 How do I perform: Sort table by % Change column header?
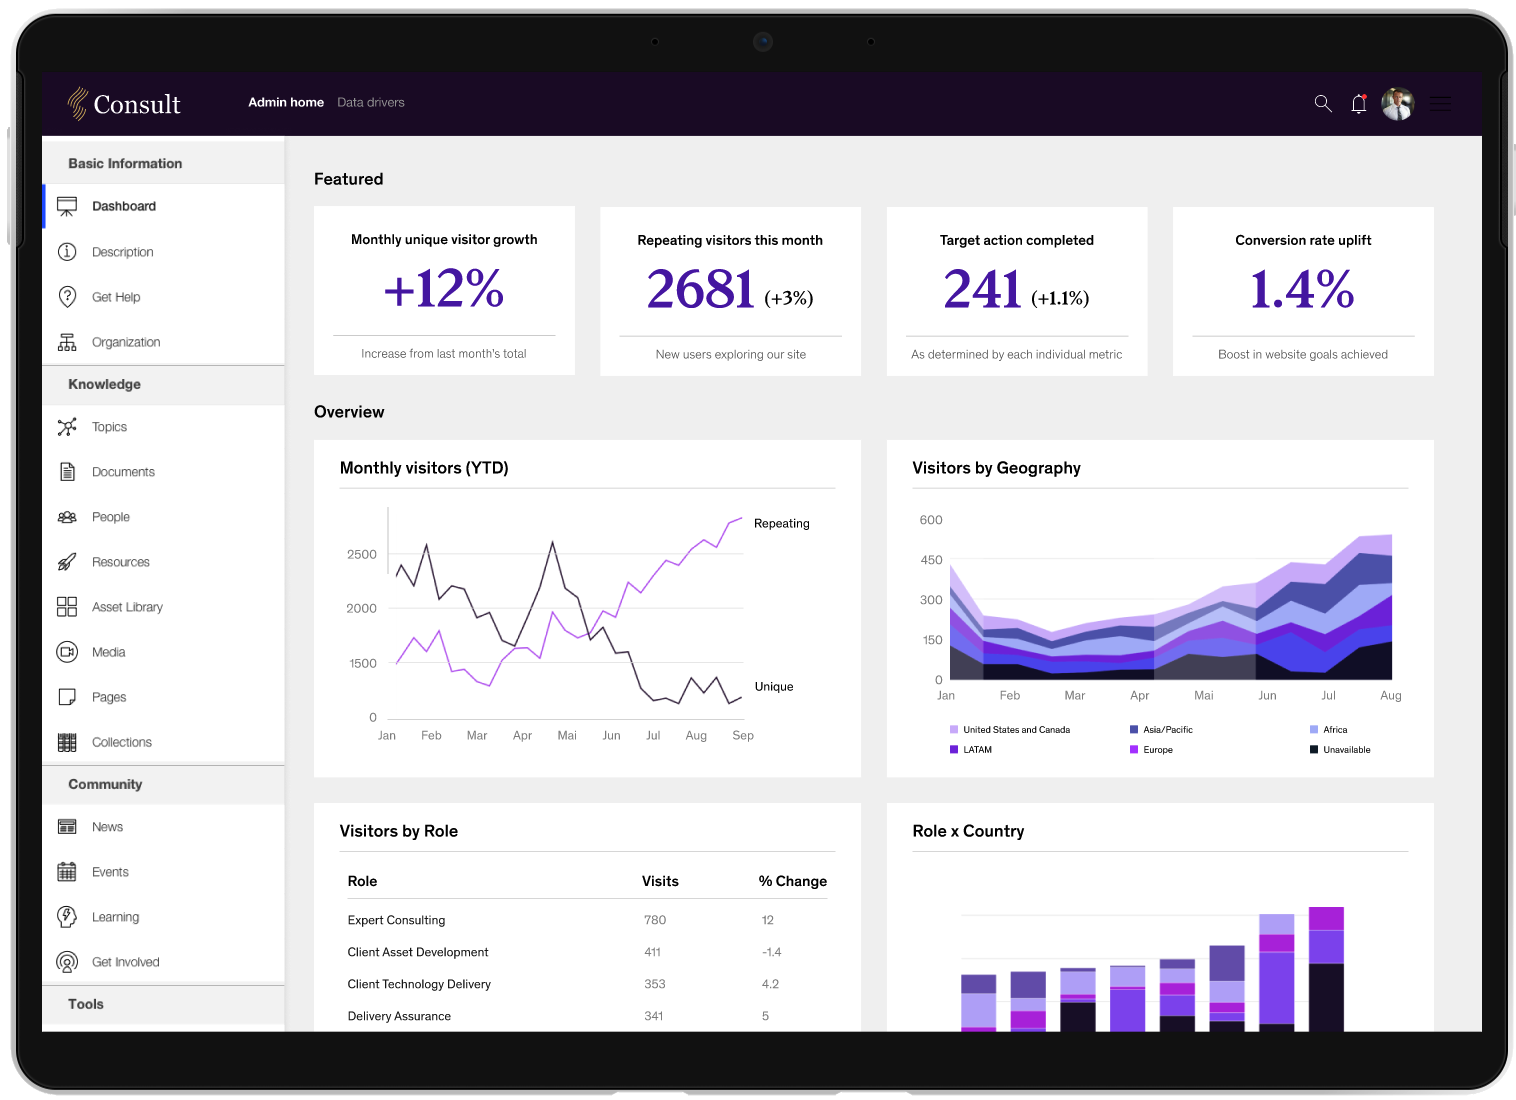point(793,881)
